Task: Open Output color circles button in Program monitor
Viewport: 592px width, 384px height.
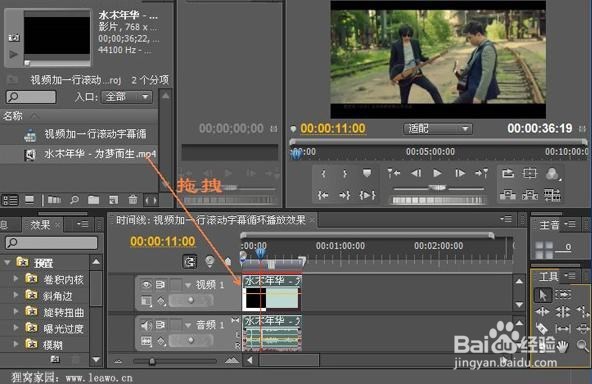Action: (x=552, y=174)
